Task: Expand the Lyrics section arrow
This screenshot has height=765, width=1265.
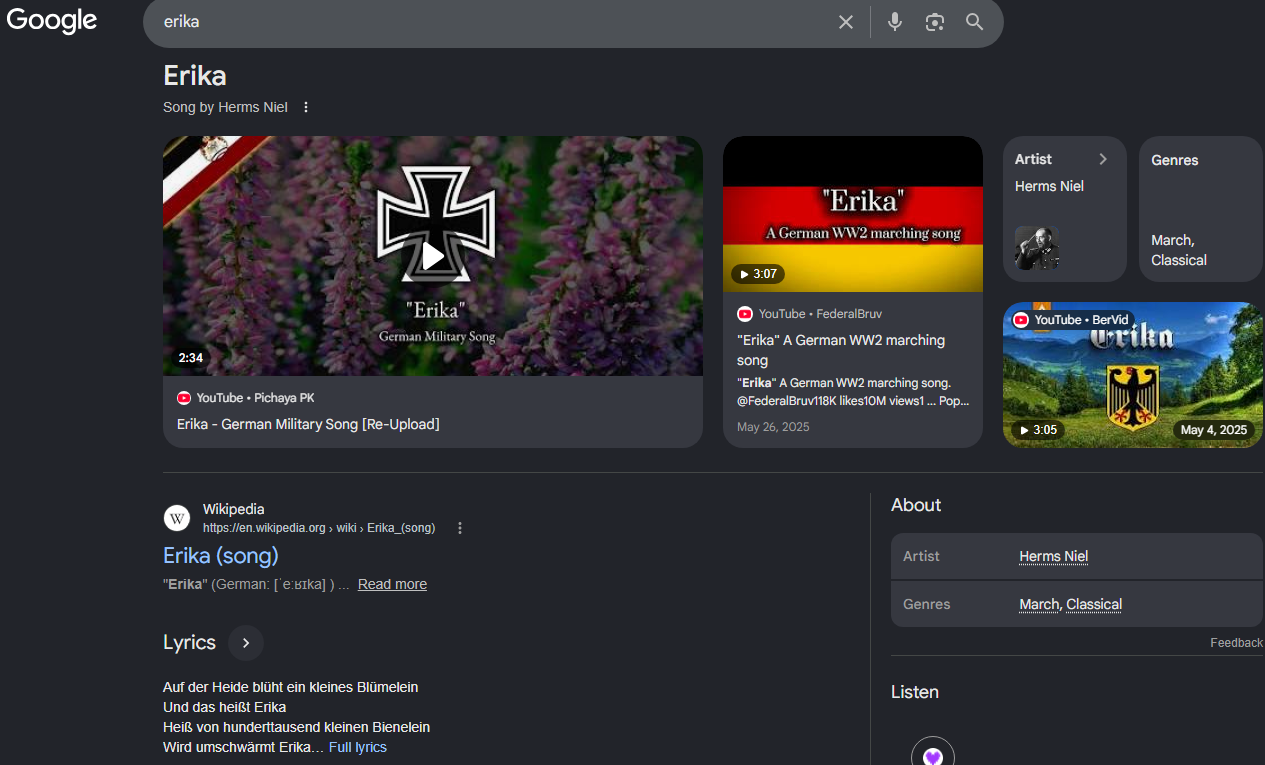Action: pyautogui.click(x=246, y=643)
